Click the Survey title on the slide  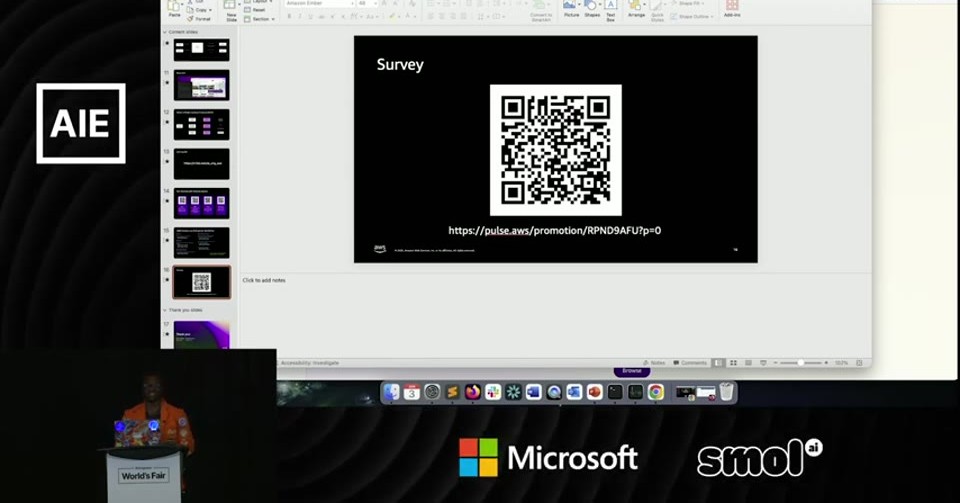click(x=400, y=65)
